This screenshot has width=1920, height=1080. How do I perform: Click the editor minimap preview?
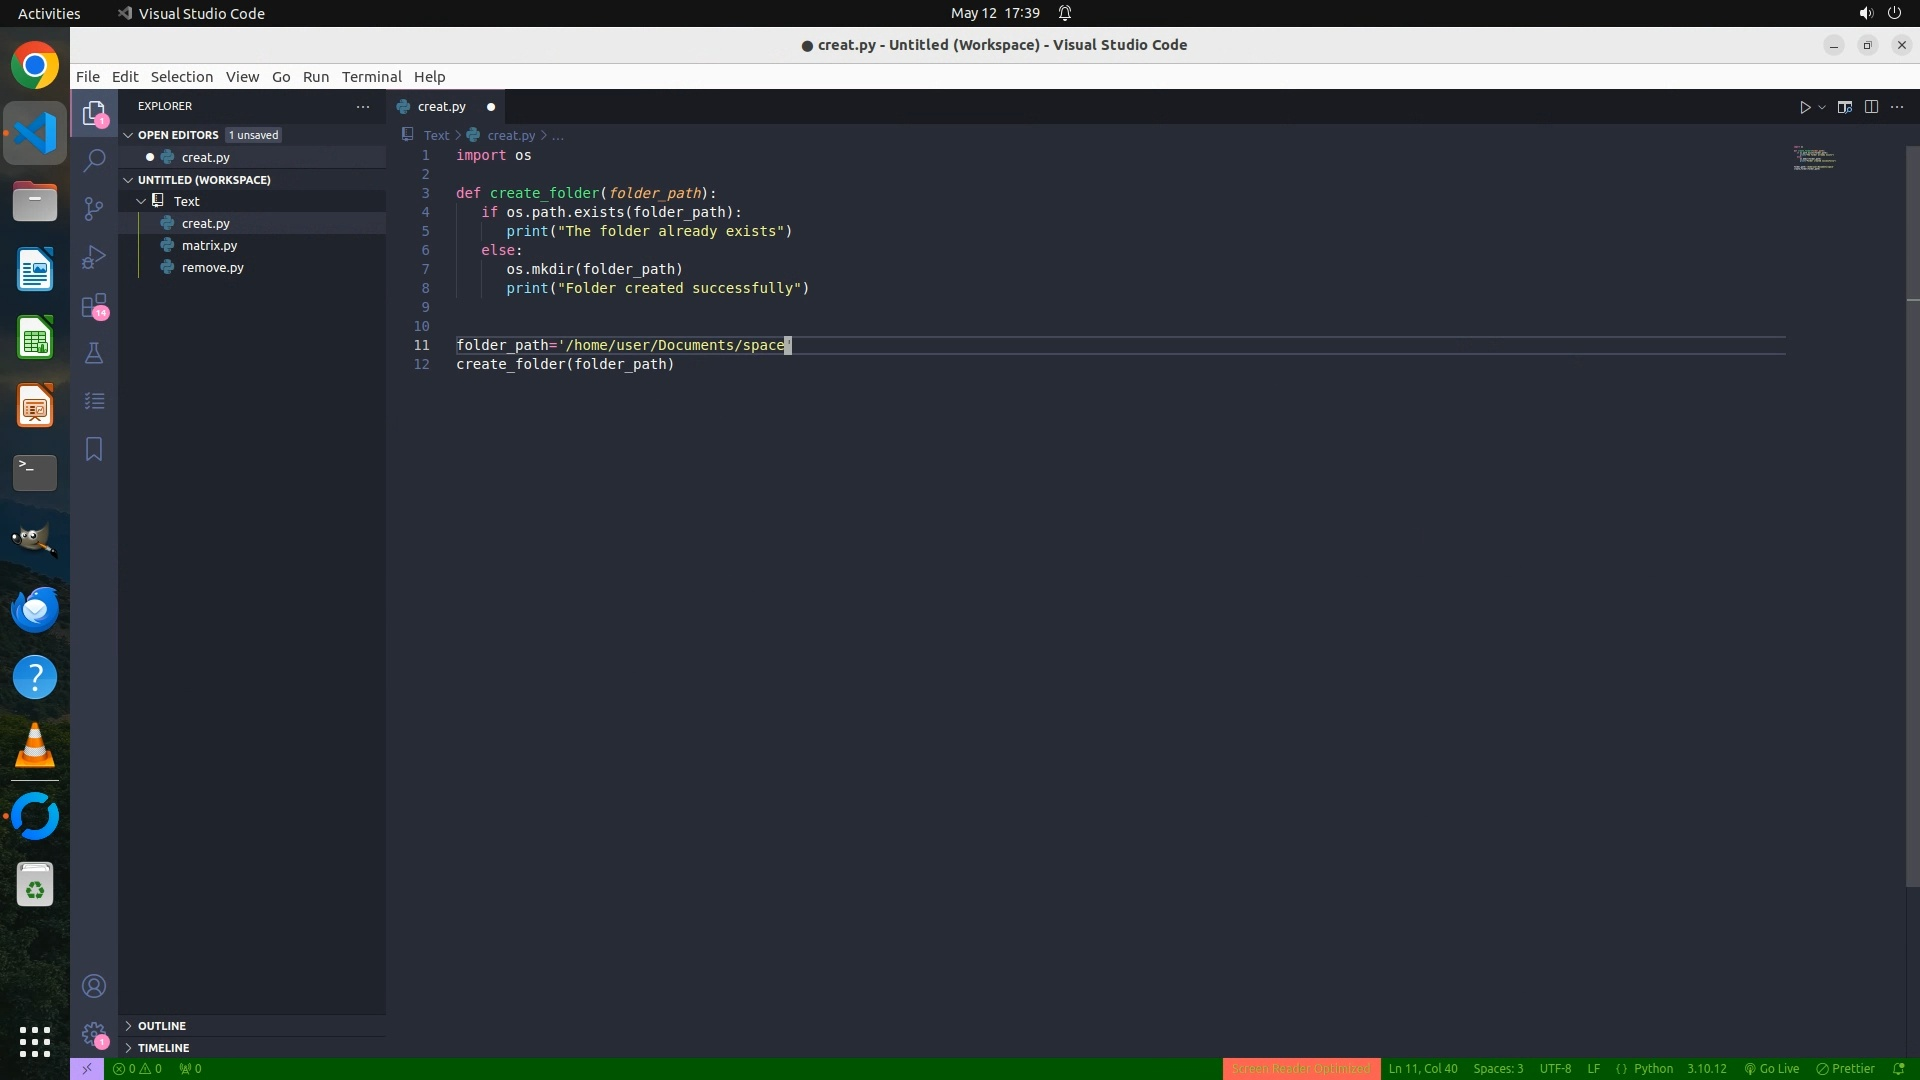point(1814,159)
